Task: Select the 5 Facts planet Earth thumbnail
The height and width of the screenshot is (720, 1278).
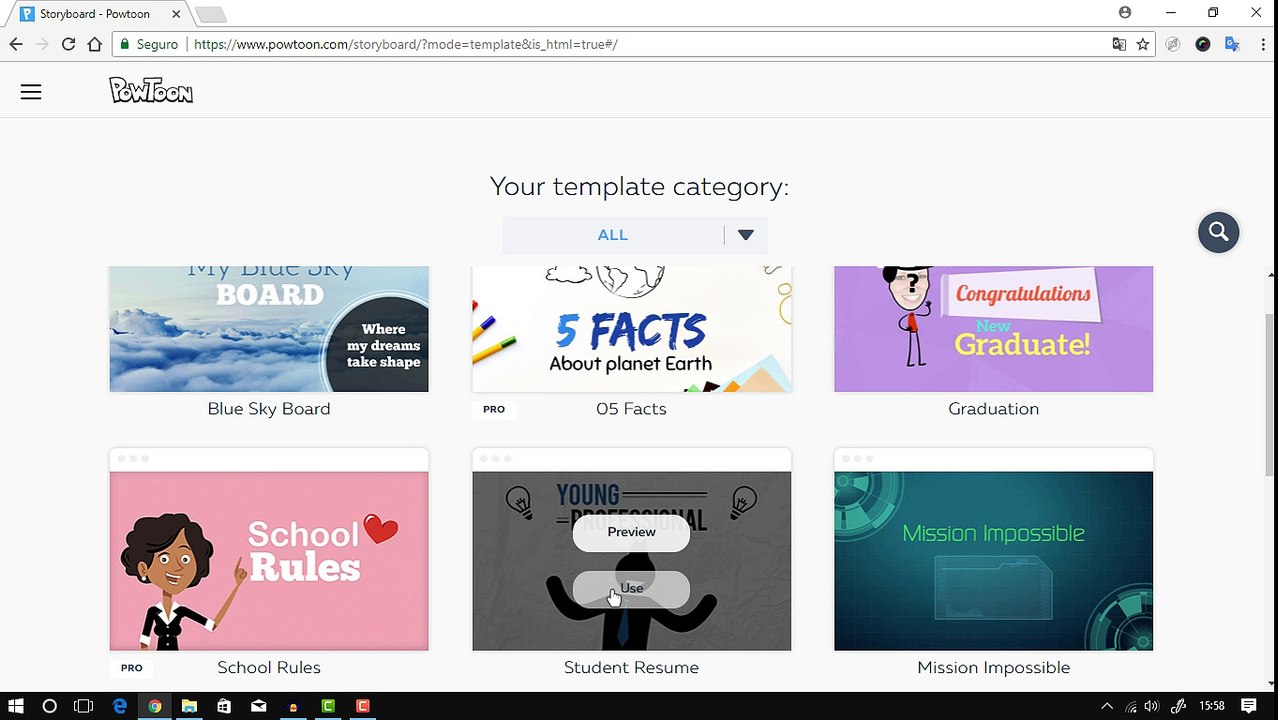Action: click(x=631, y=329)
